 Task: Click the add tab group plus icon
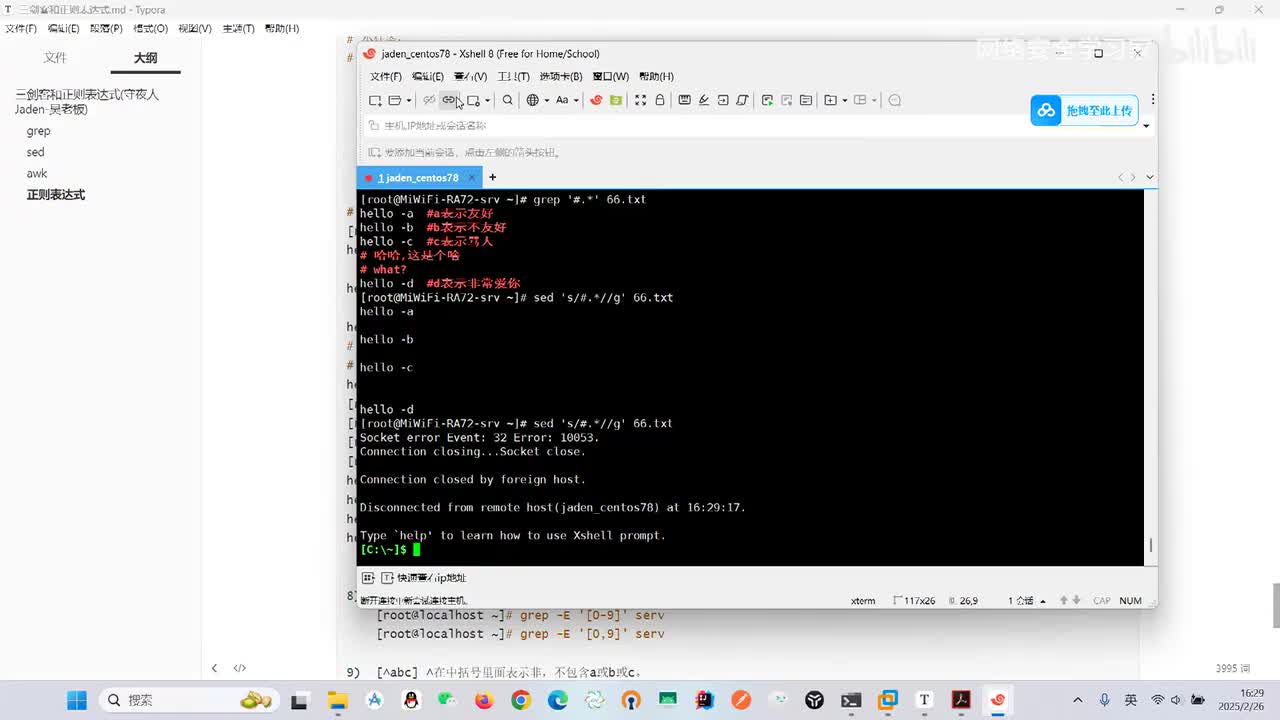pyautogui.click(x=830, y=100)
